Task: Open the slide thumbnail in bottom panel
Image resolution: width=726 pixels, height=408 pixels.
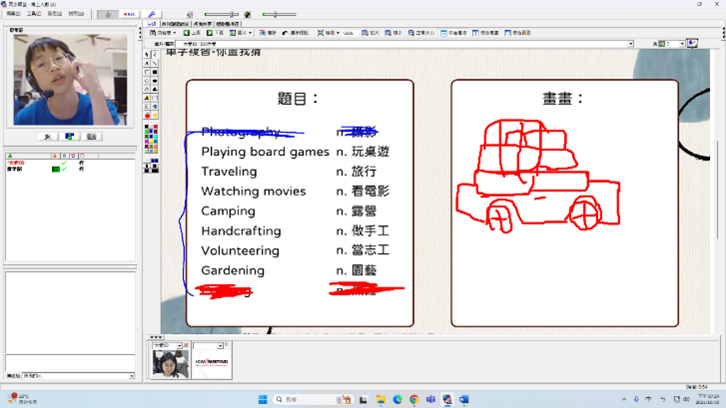Action: (x=211, y=361)
